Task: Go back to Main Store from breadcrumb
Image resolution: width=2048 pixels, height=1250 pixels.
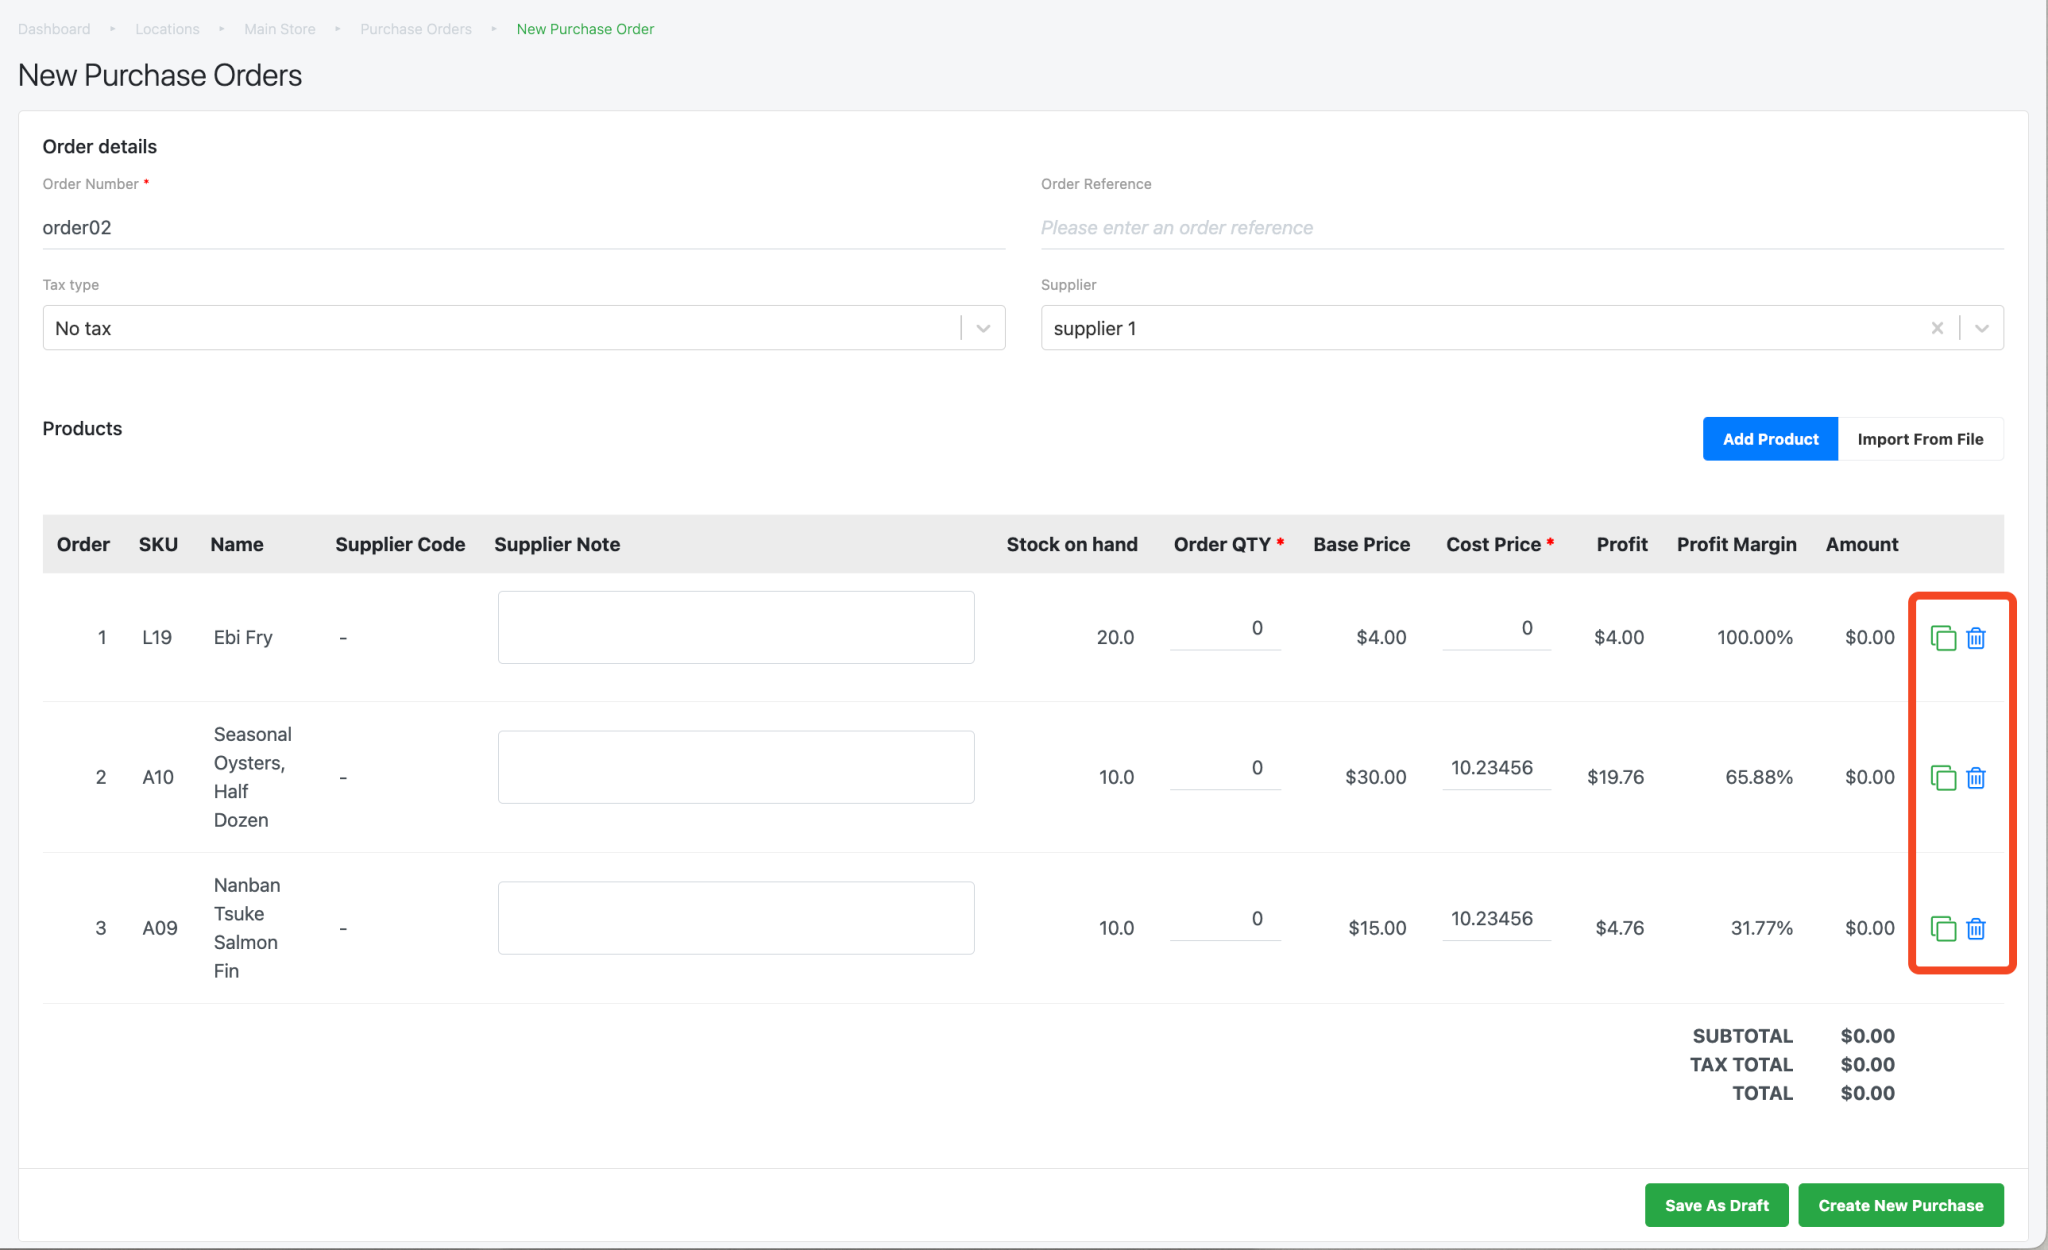Action: tap(279, 28)
